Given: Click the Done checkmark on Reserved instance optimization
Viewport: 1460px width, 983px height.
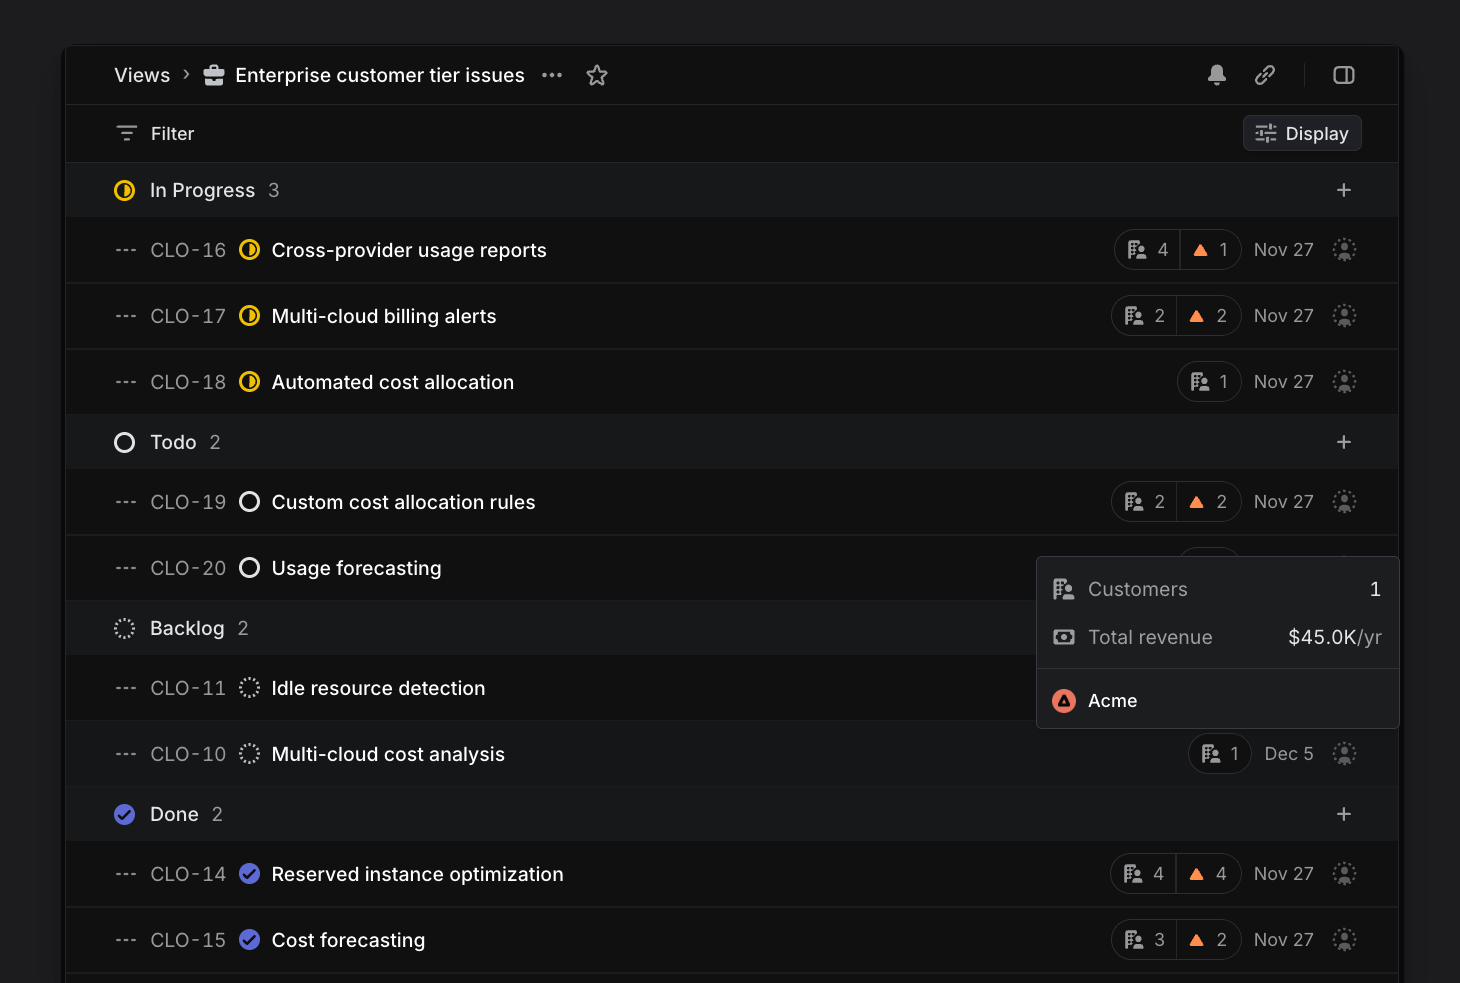Looking at the screenshot, I should (249, 873).
